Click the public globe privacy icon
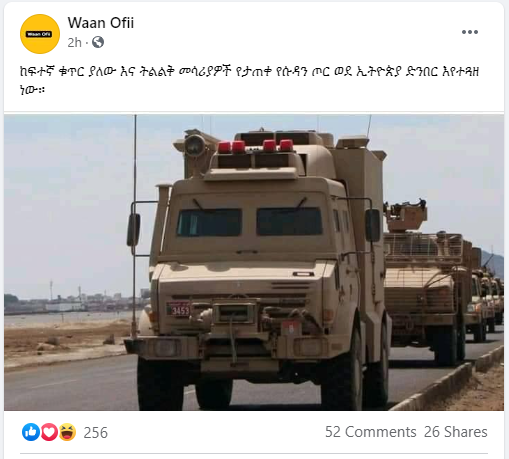The width and height of the screenshot is (509, 459). pyautogui.click(x=98, y=42)
